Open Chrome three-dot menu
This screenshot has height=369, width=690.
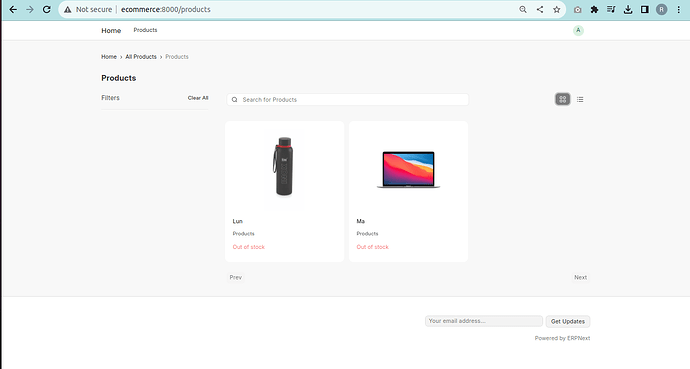tap(679, 9)
